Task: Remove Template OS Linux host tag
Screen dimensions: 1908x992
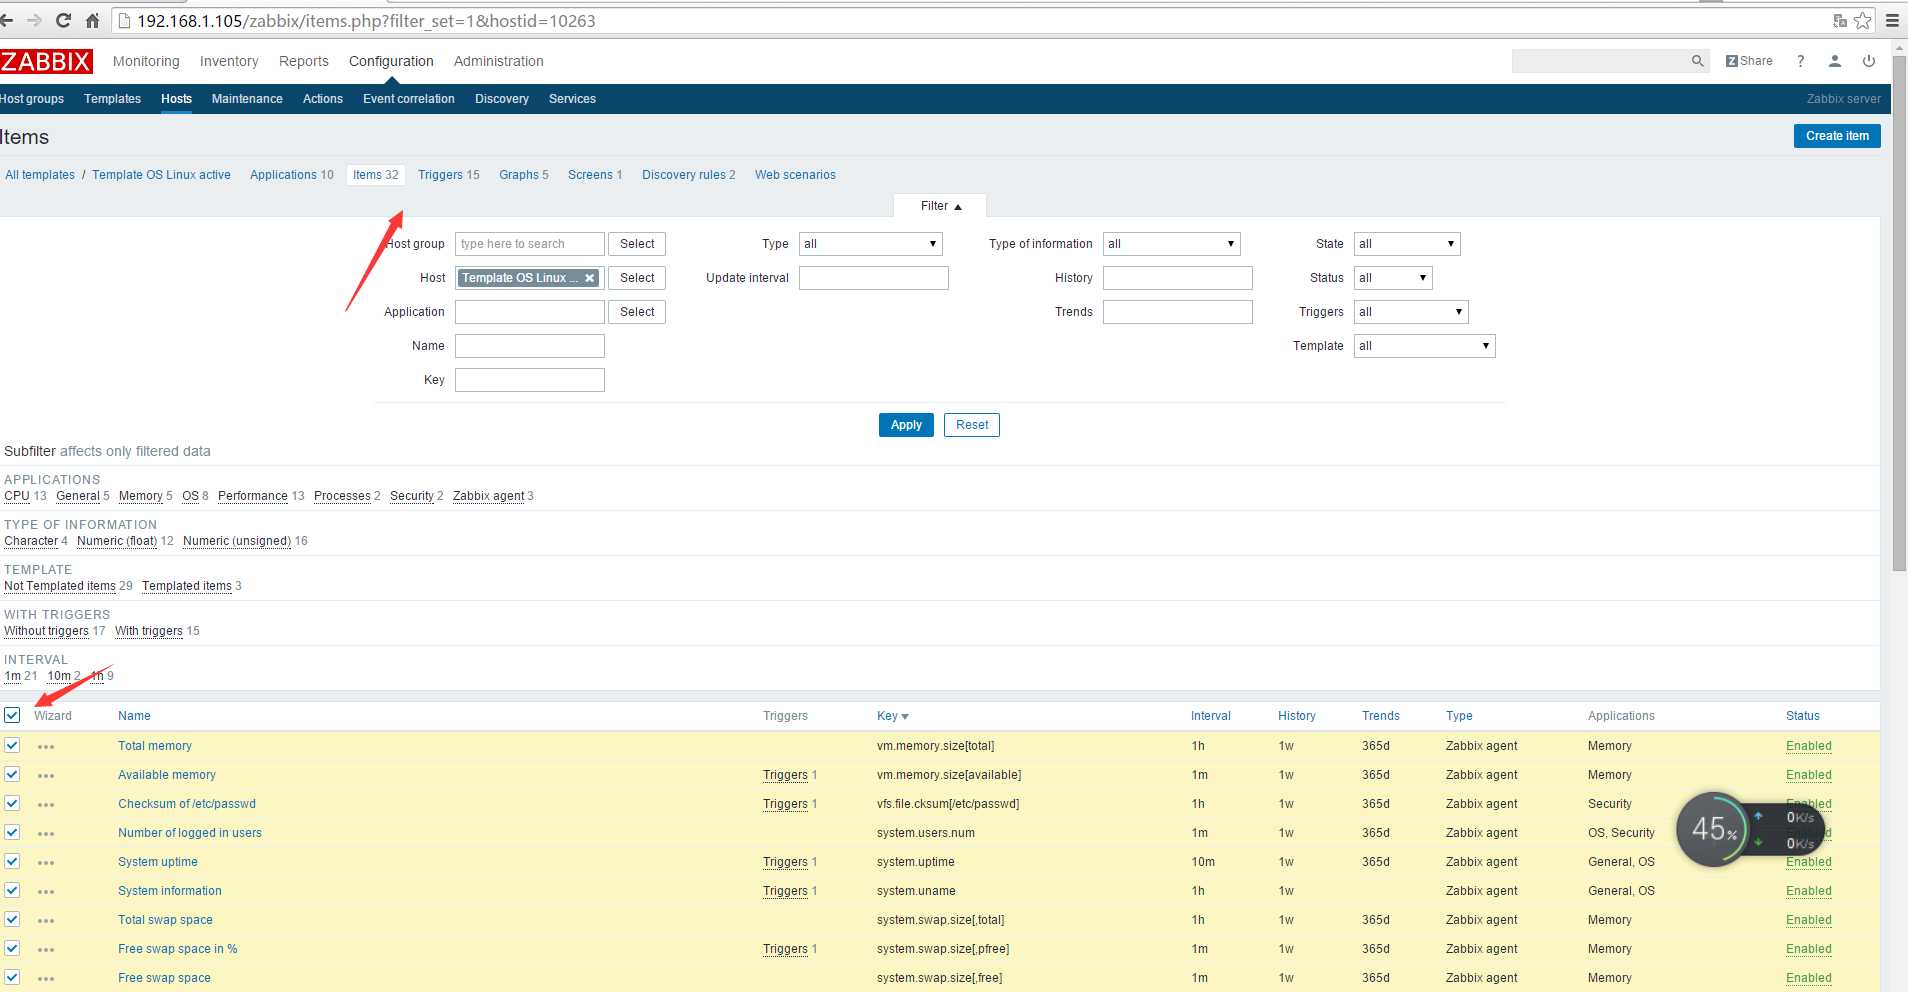Action: [590, 278]
